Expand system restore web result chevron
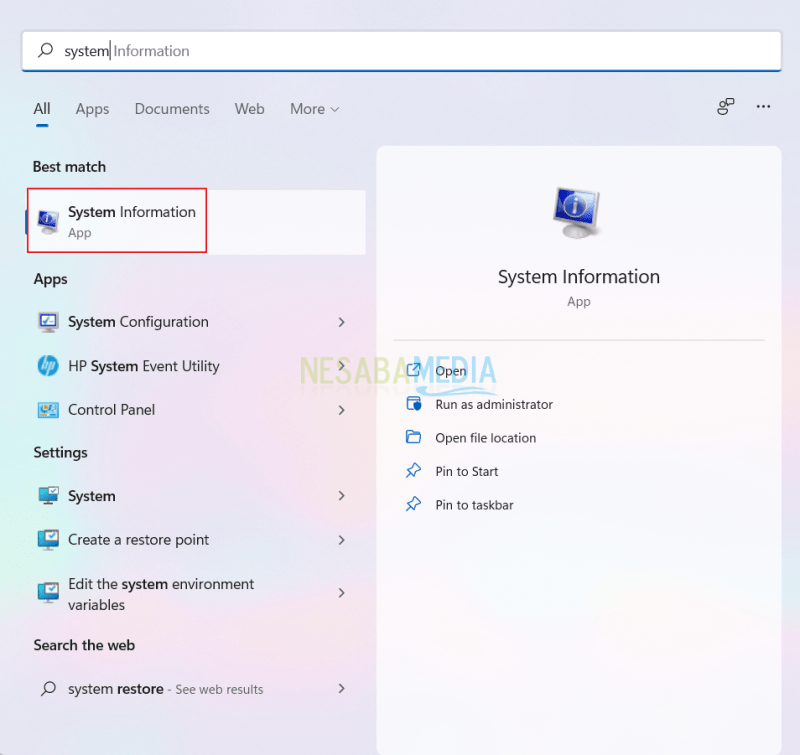This screenshot has height=755, width=800. click(341, 689)
